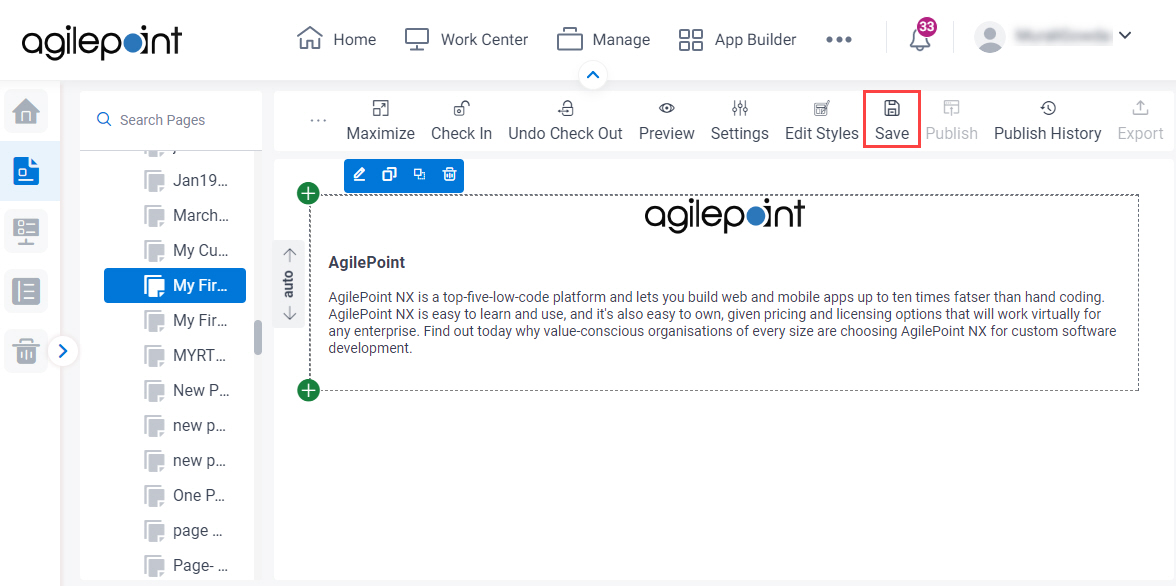The width and height of the screenshot is (1176, 586).
Task: Open the New P... page
Action: click(x=187, y=390)
